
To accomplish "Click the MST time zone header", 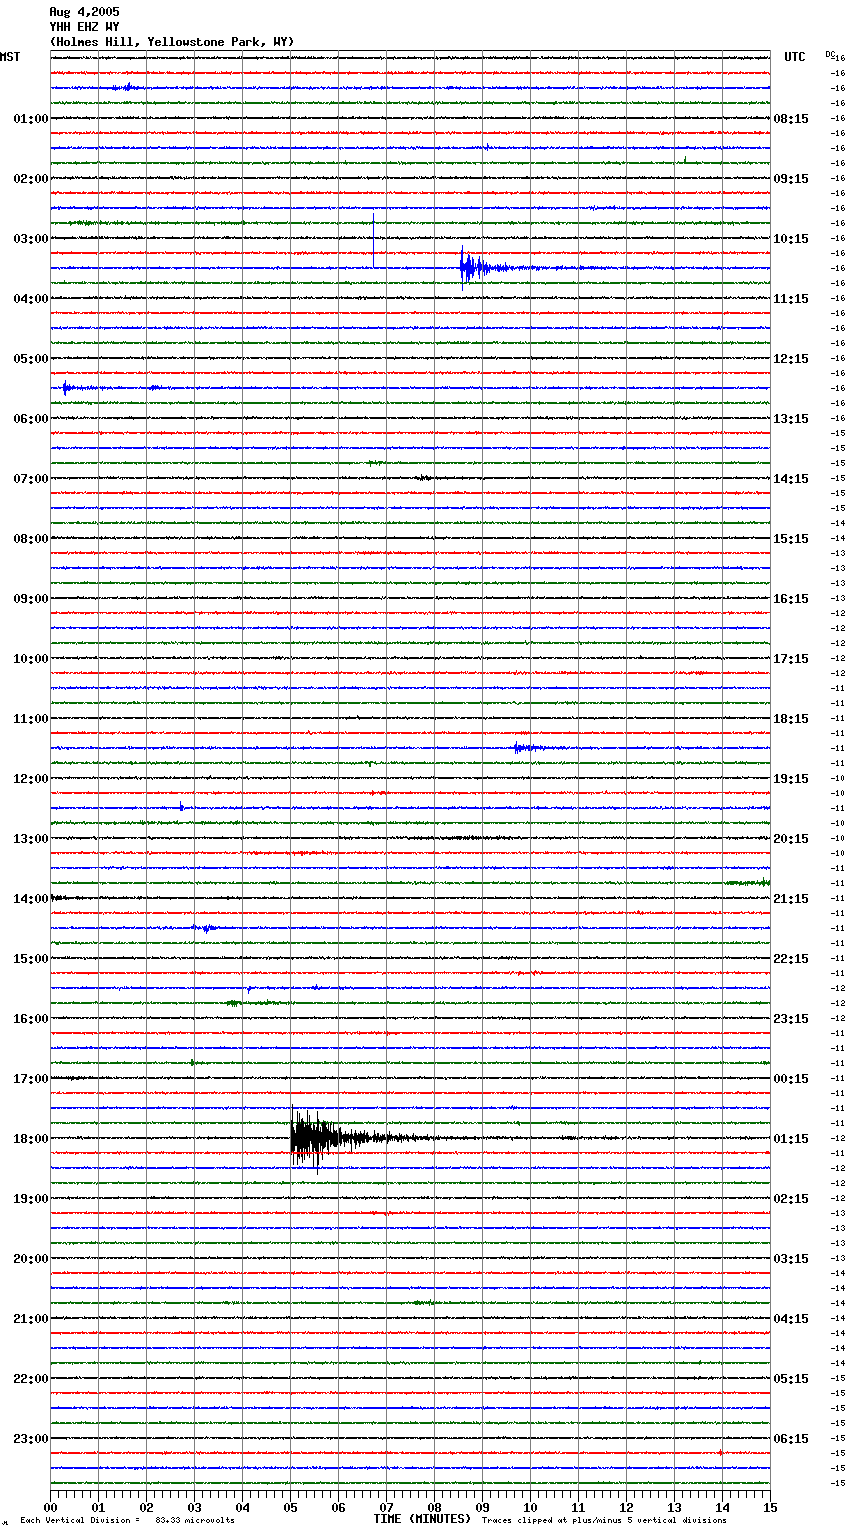I will (x=10, y=57).
